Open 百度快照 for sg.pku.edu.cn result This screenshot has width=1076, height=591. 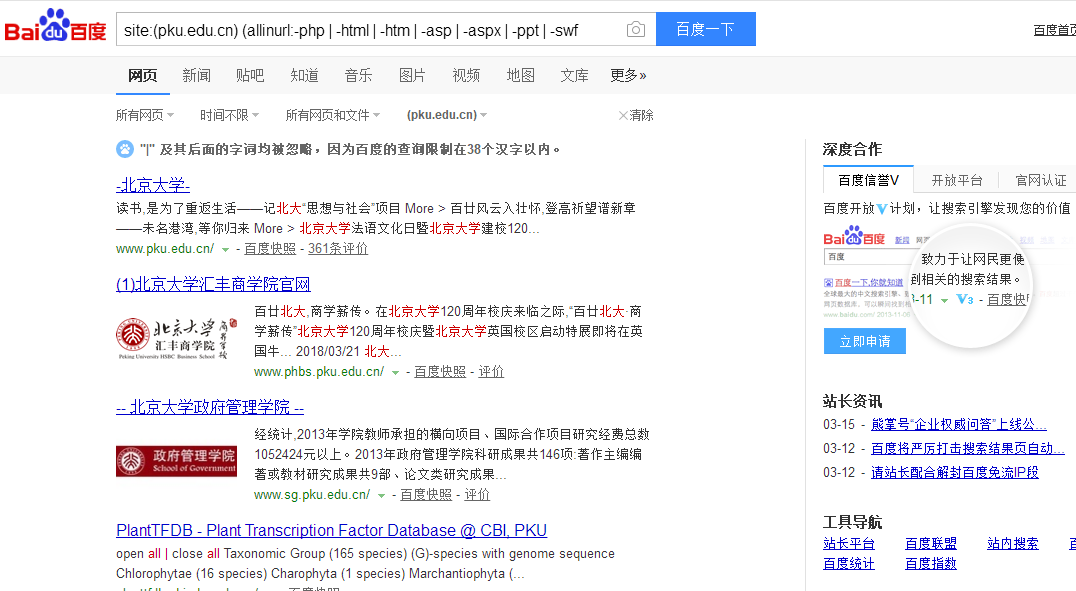(426, 494)
